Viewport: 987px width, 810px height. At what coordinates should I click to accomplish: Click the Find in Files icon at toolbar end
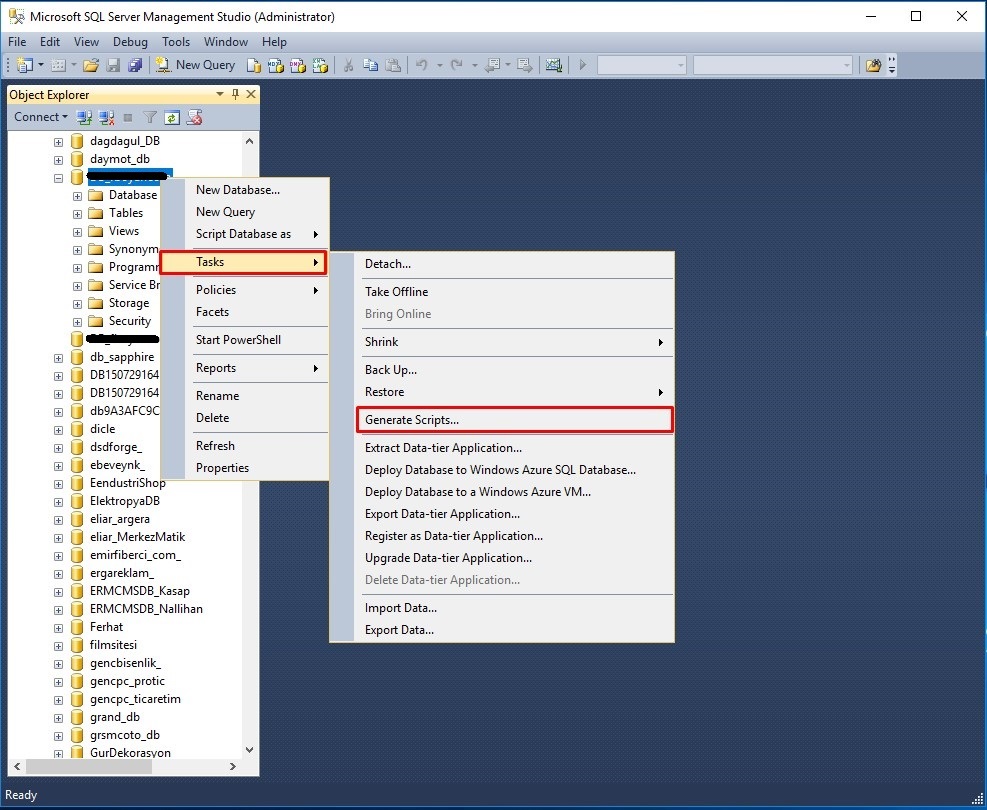pyautogui.click(x=873, y=65)
